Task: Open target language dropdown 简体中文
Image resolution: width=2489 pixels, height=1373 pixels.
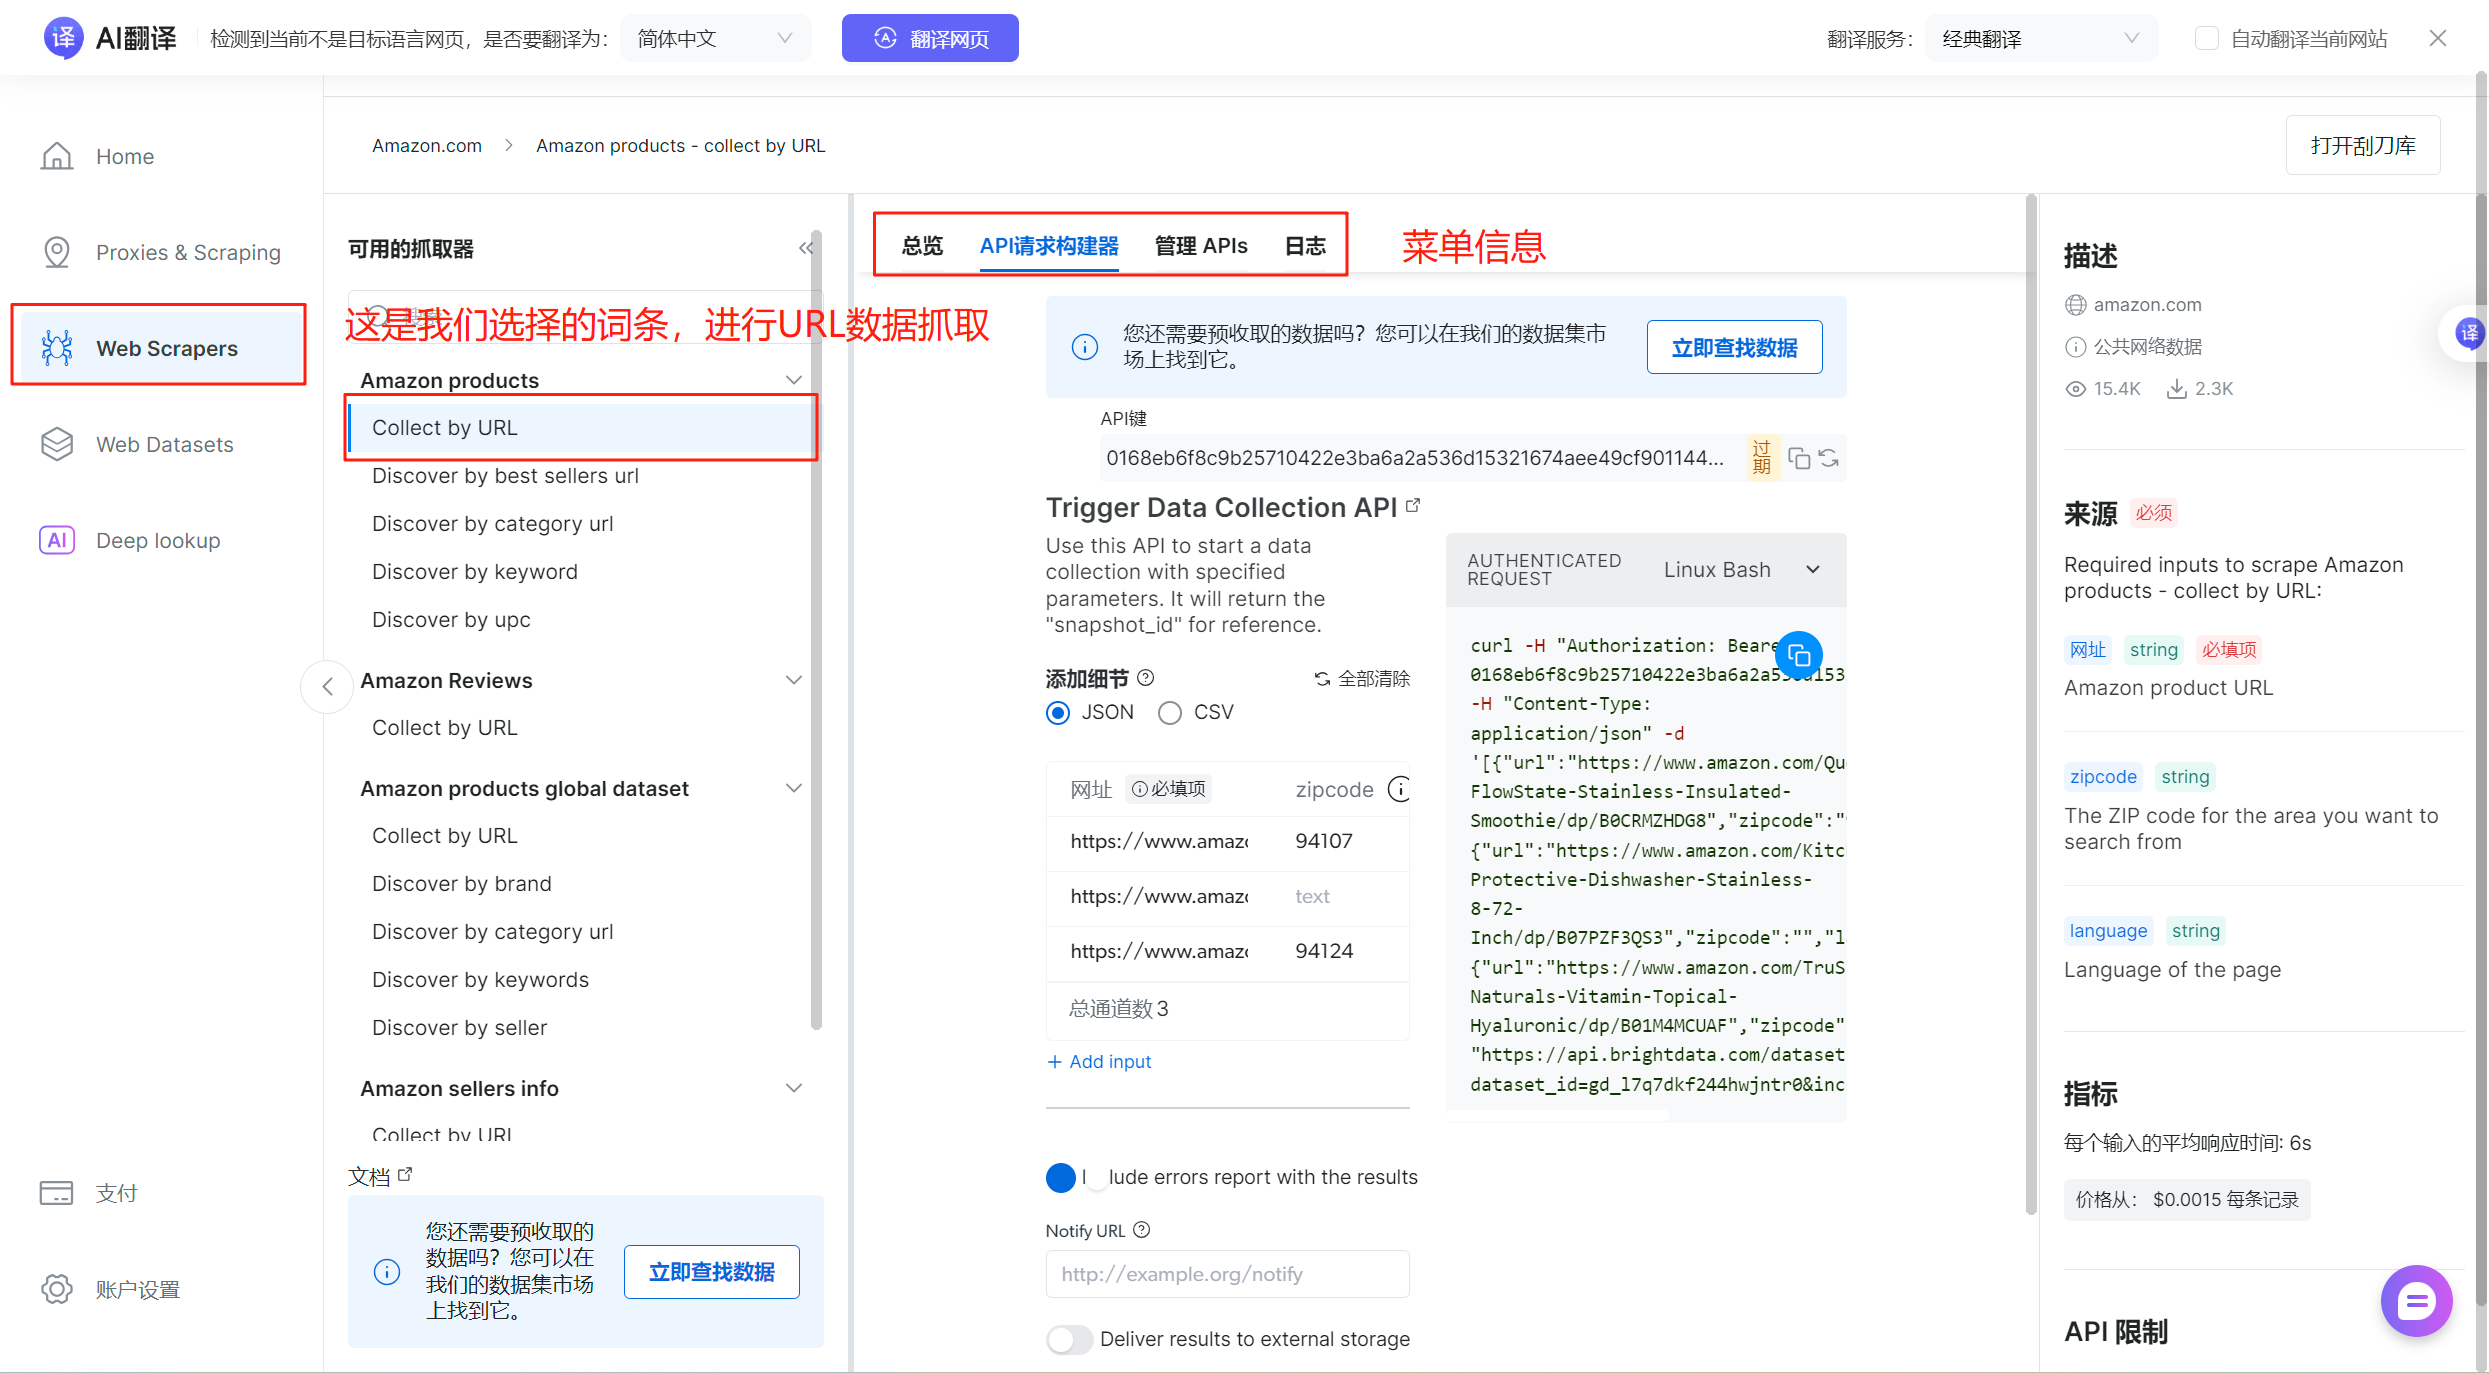Action: (715, 38)
